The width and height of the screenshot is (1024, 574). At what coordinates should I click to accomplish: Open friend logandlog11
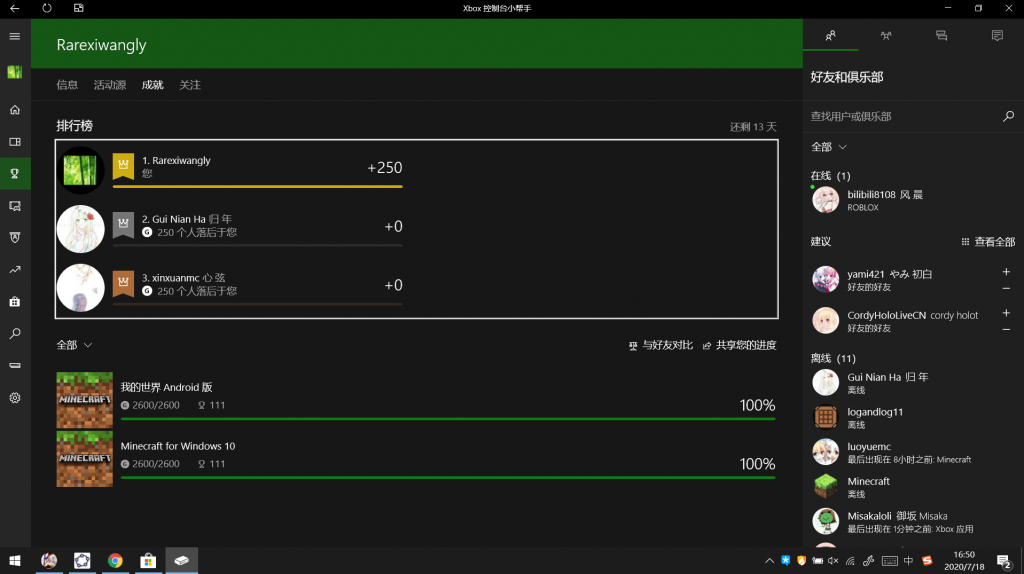point(913,417)
